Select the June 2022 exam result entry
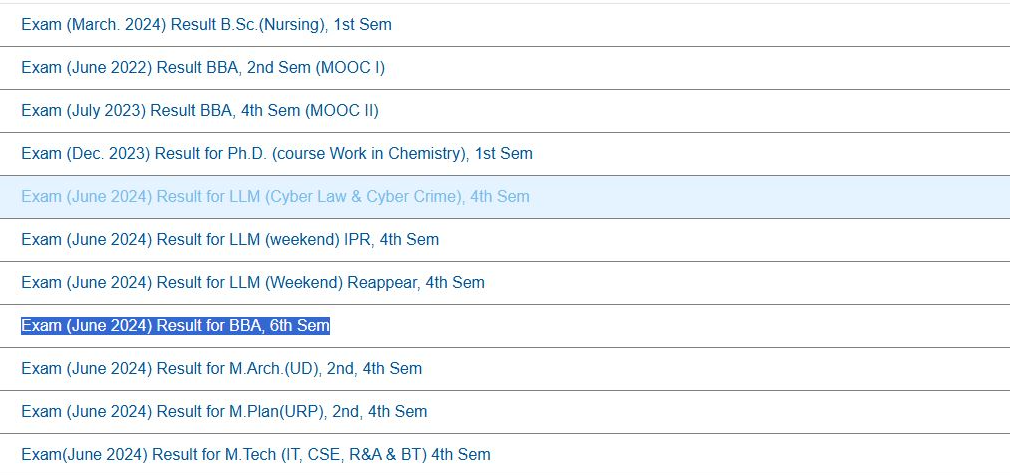Viewport: 1010px width, 476px height. [x=203, y=67]
